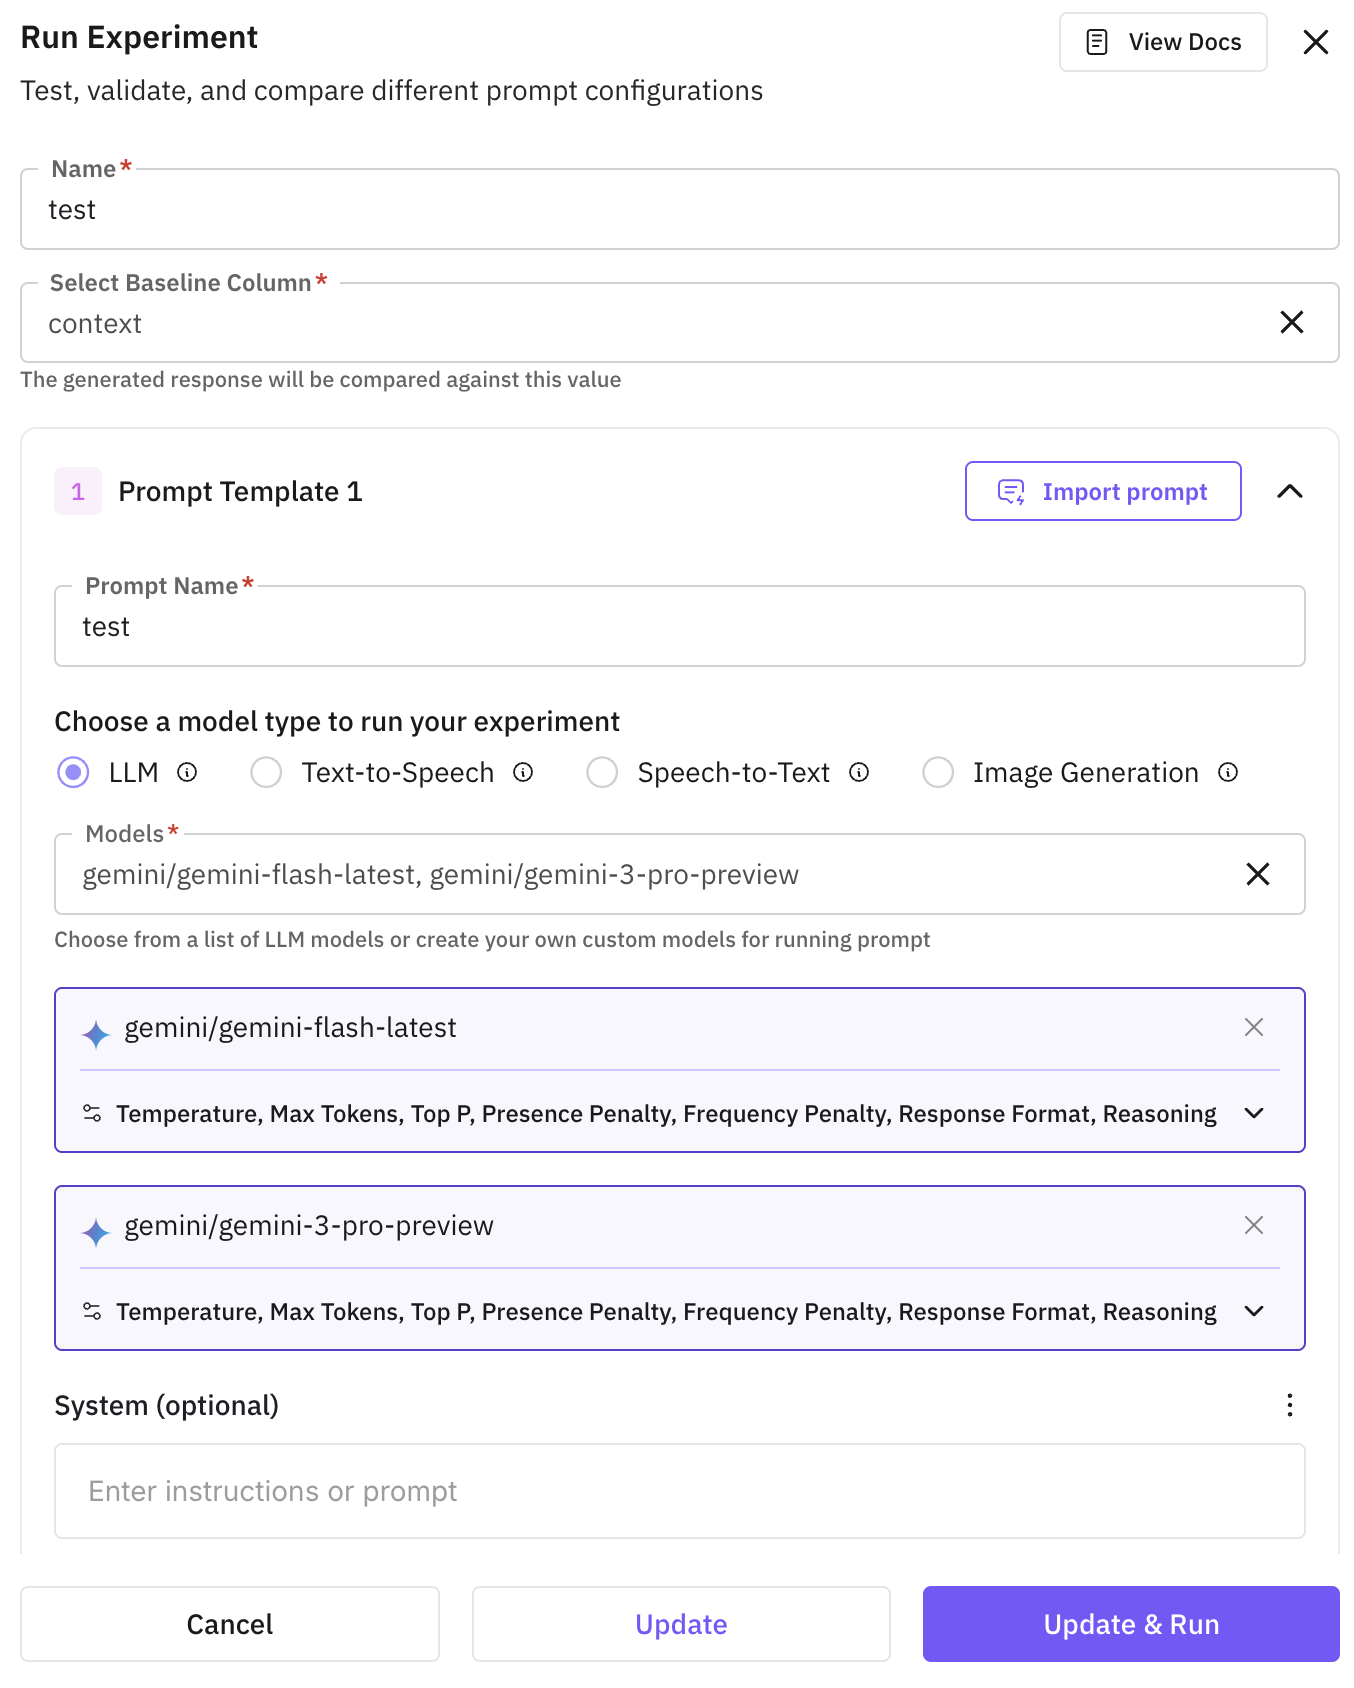Select the Text-to-Speech model type
This screenshot has width=1354, height=1688.
point(267,773)
